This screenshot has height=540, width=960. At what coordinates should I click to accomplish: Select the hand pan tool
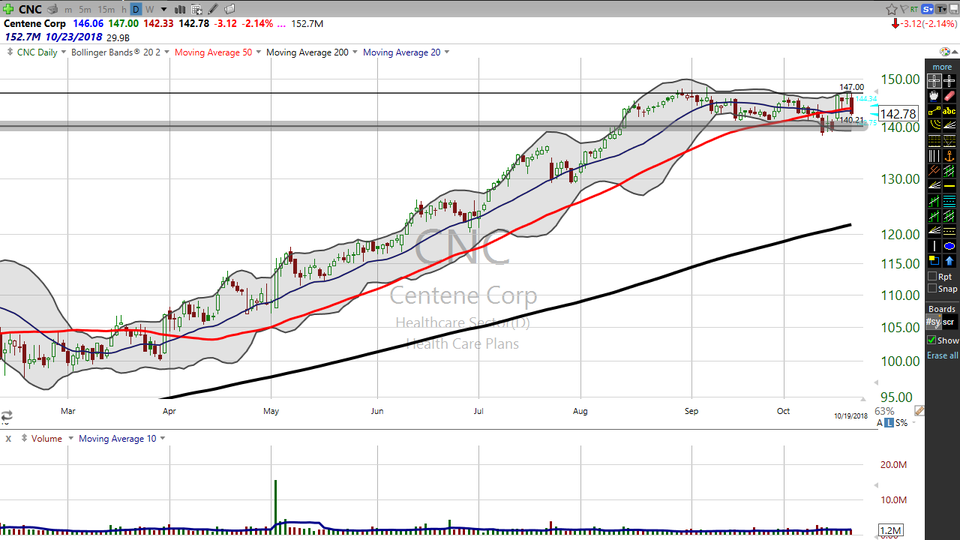pyautogui.click(x=935, y=96)
